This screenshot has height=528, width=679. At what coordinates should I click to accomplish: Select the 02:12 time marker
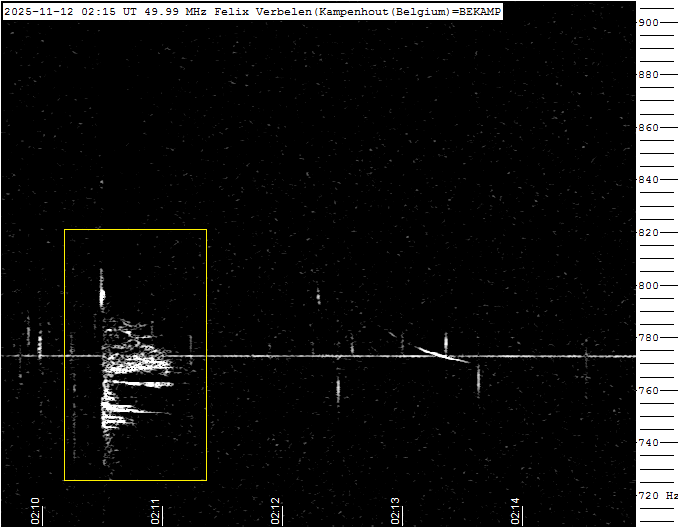(x=275, y=510)
